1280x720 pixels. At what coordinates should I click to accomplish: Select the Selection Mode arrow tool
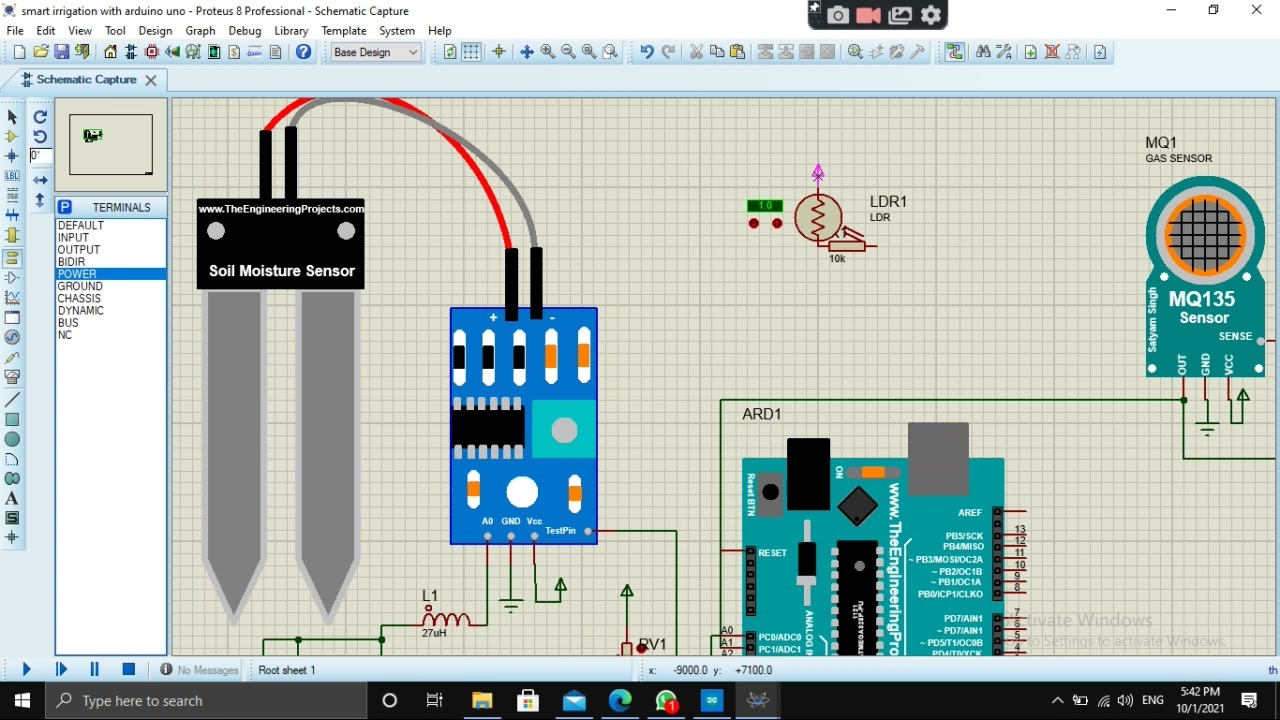click(x=12, y=117)
